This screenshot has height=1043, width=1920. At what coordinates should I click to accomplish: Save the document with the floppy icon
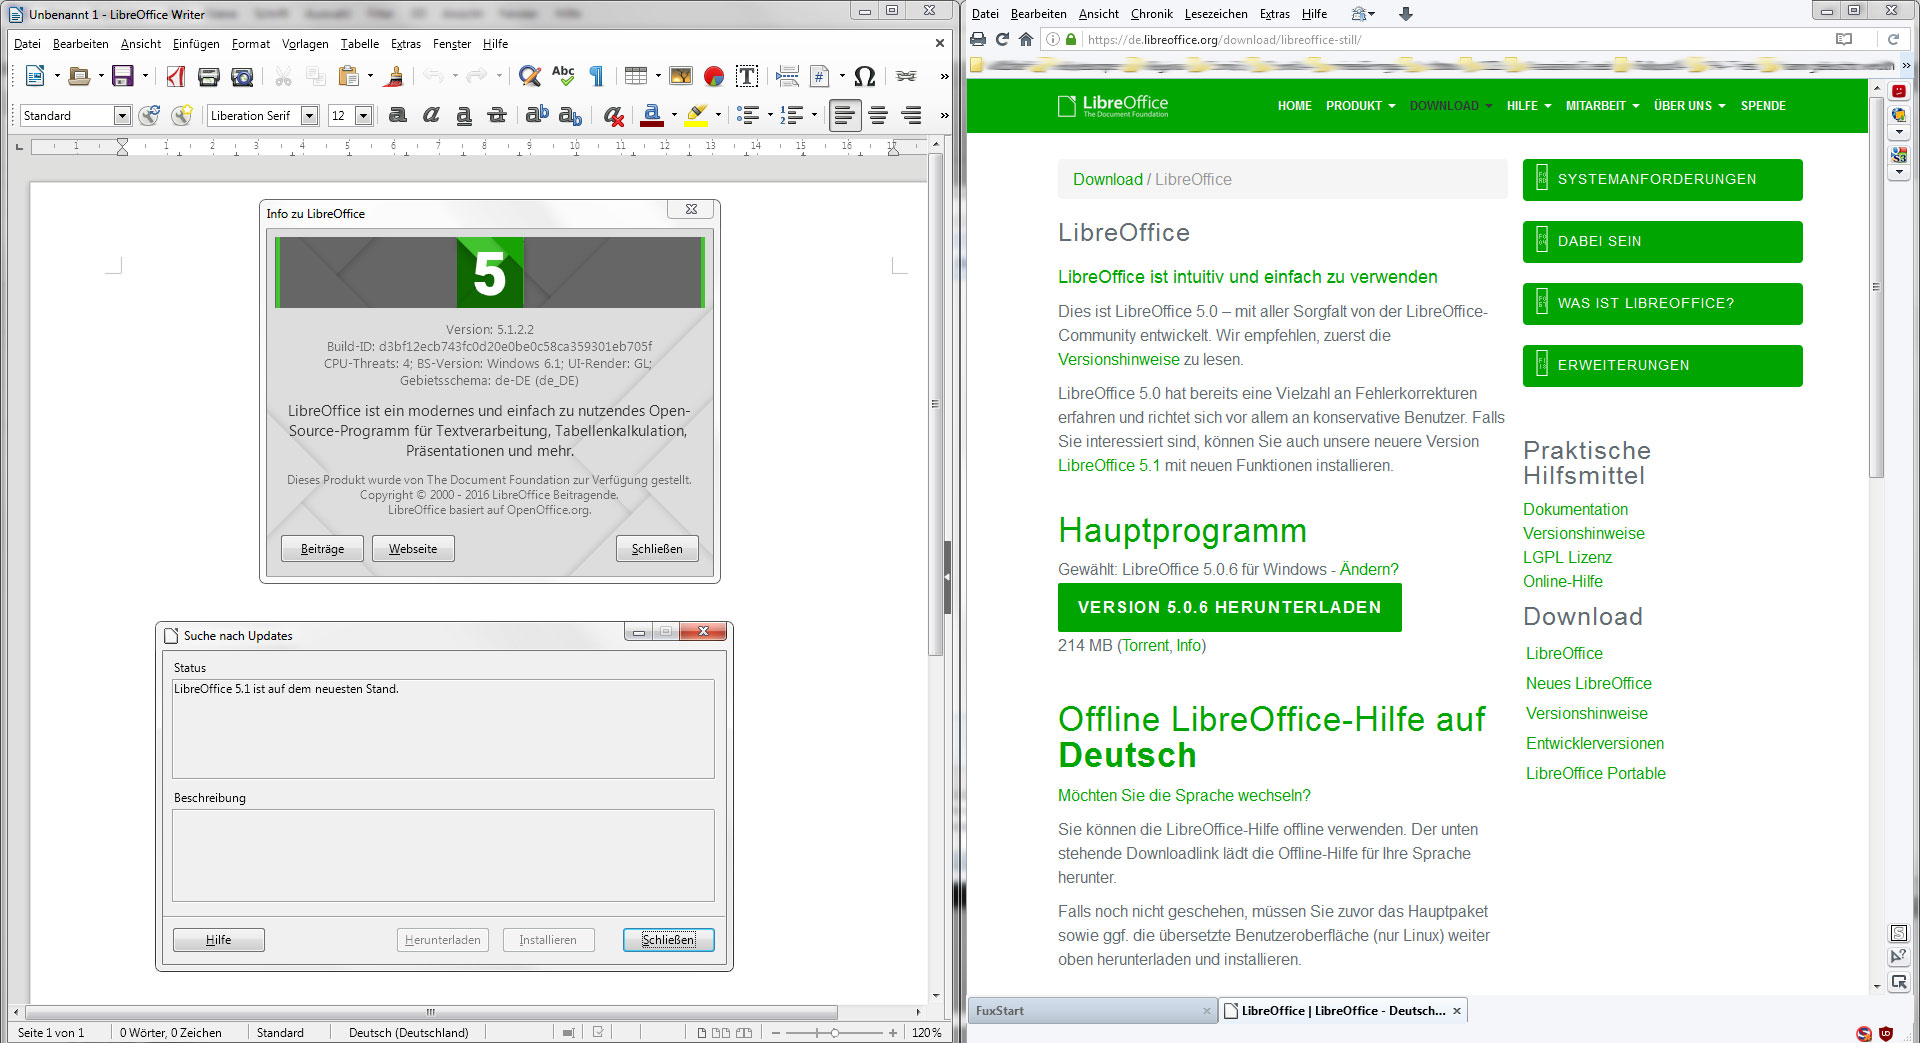[x=123, y=76]
